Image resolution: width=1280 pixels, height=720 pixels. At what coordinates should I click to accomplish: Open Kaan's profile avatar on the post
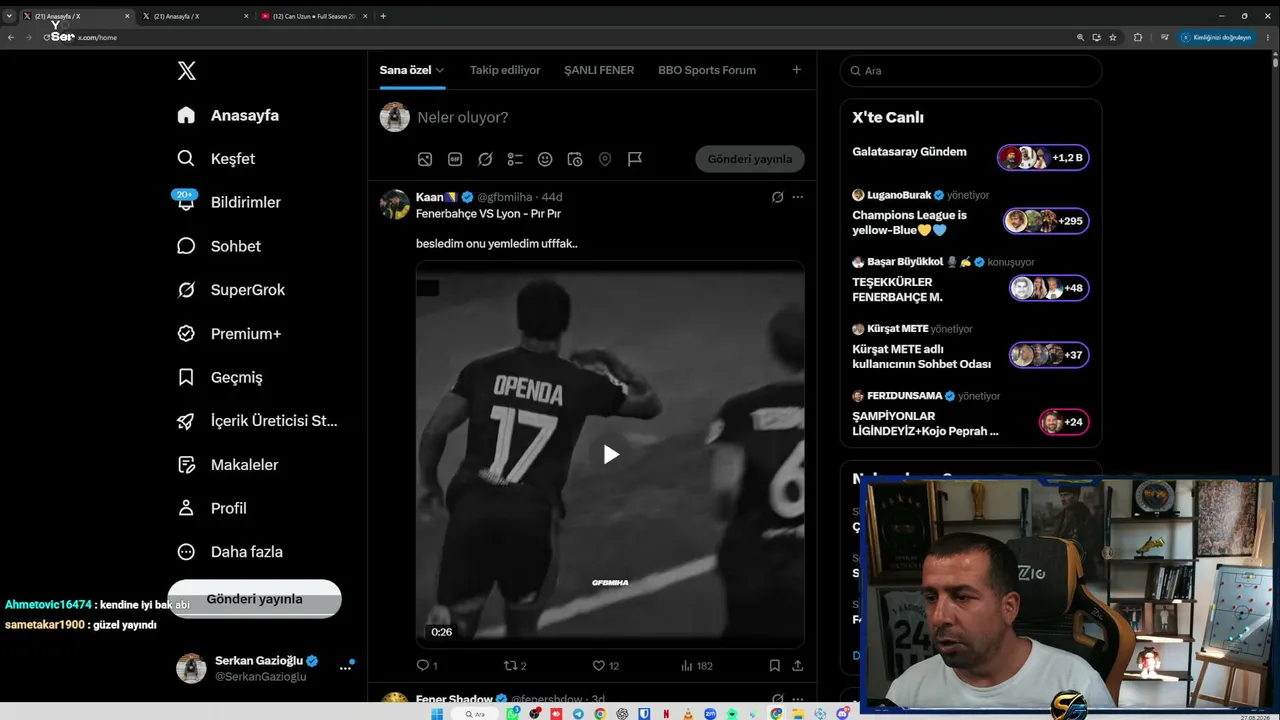[395, 205]
